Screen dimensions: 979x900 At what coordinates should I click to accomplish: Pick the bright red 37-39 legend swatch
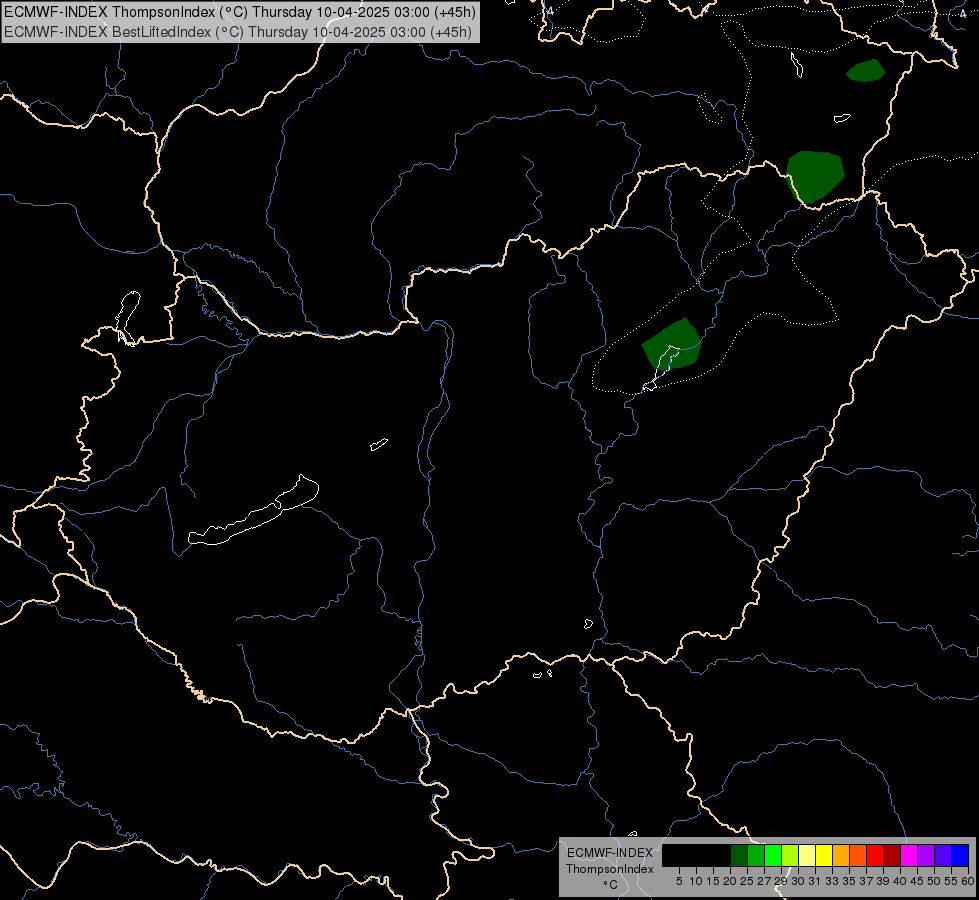point(875,856)
